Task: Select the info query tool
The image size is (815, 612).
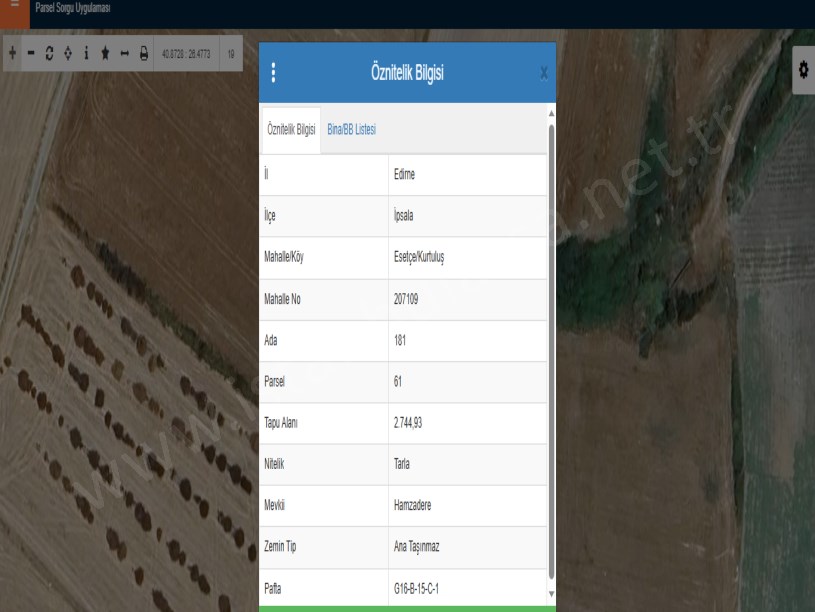Action: pos(86,52)
